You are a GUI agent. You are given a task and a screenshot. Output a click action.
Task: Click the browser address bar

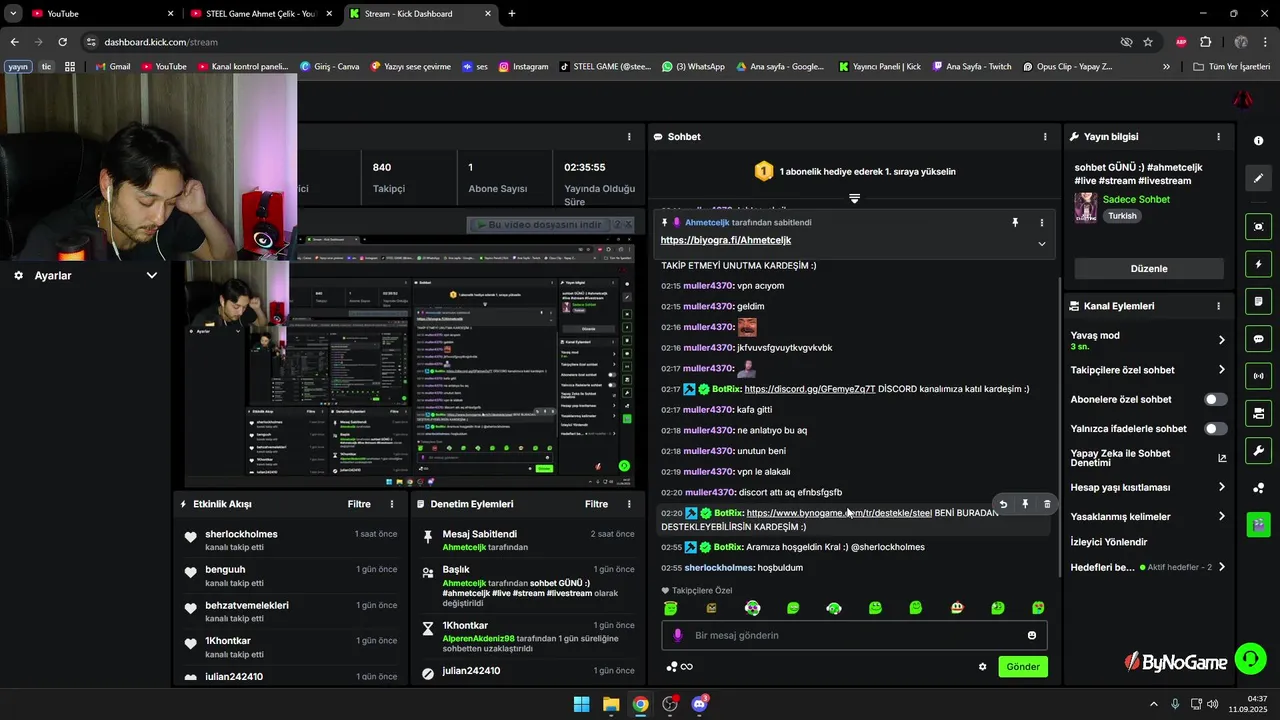[x=600, y=42]
